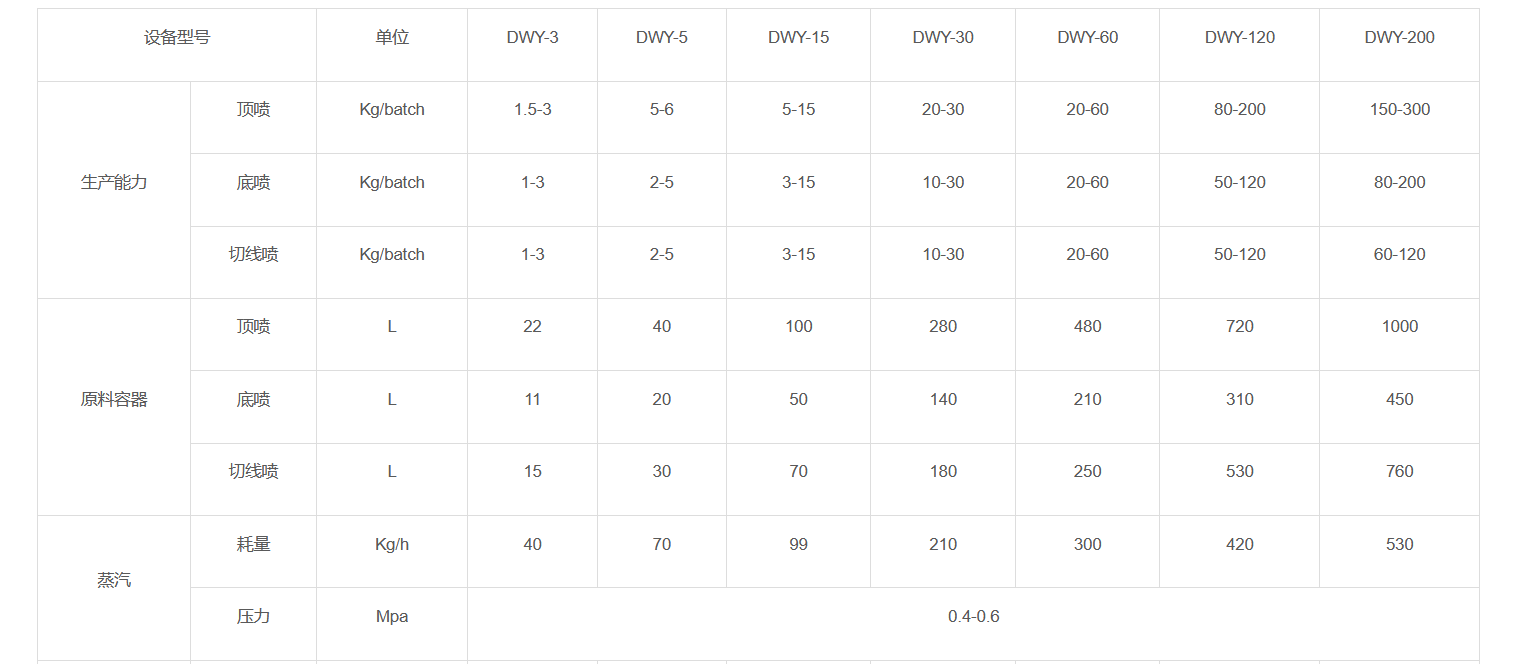Select the 1000 container volume cell
1524x664 pixels.
tap(1399, 327)
